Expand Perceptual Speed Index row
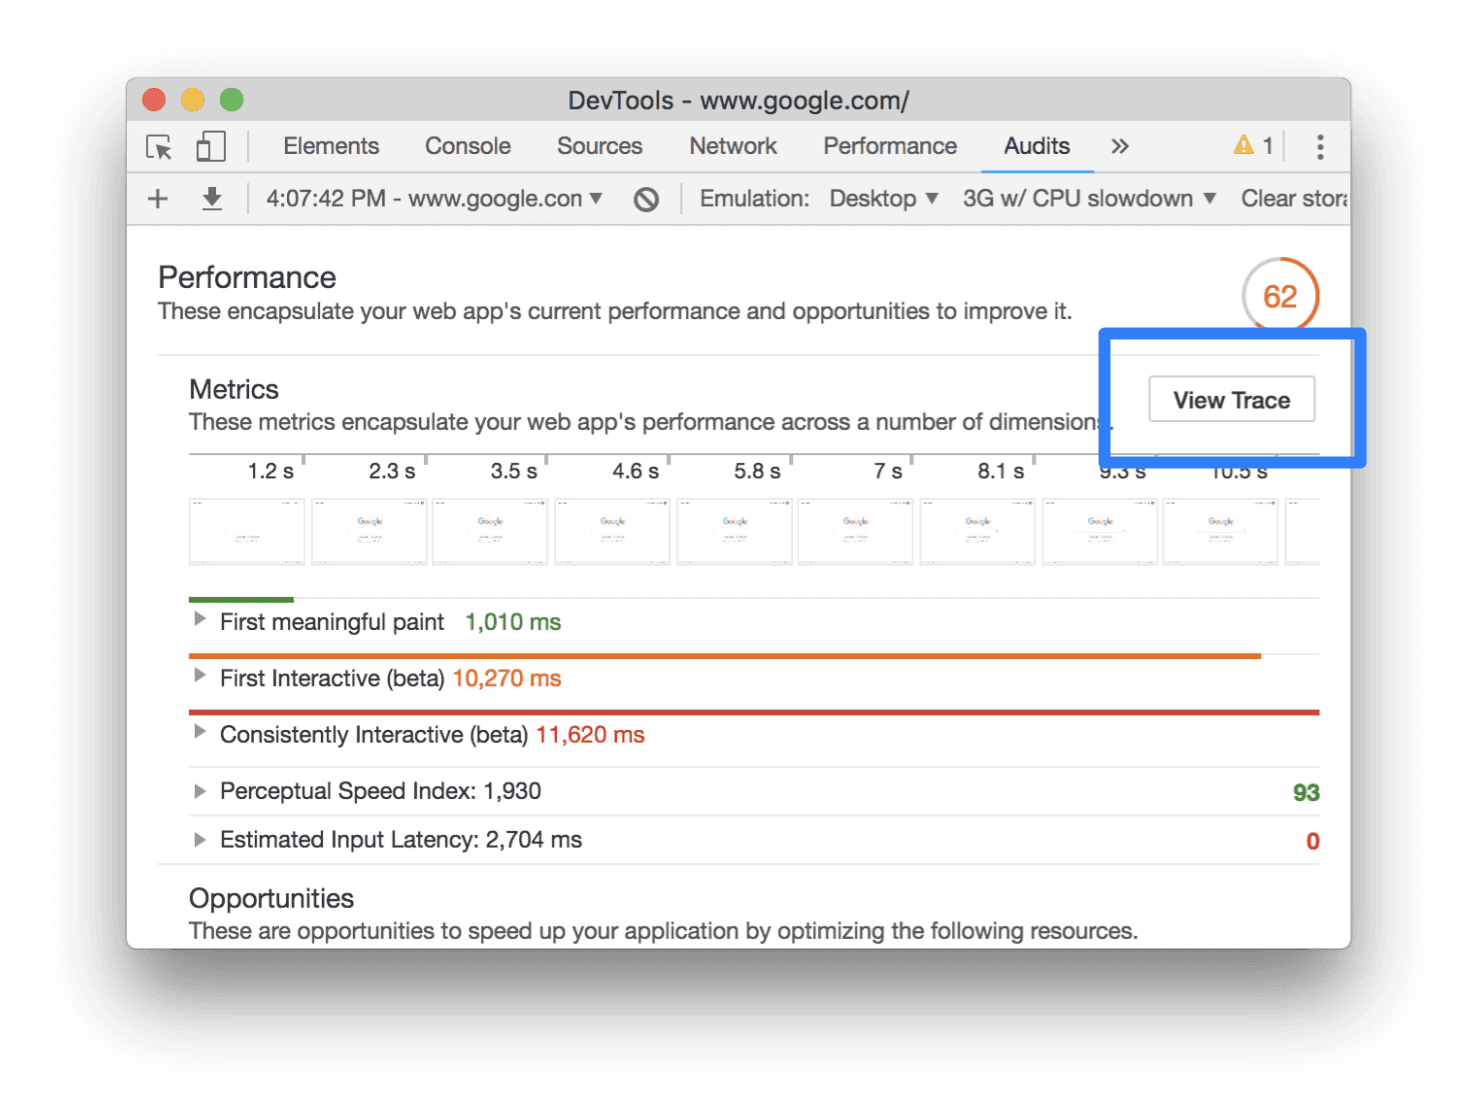Viewport: 1484px width, 1120px height. coord(200,791)
